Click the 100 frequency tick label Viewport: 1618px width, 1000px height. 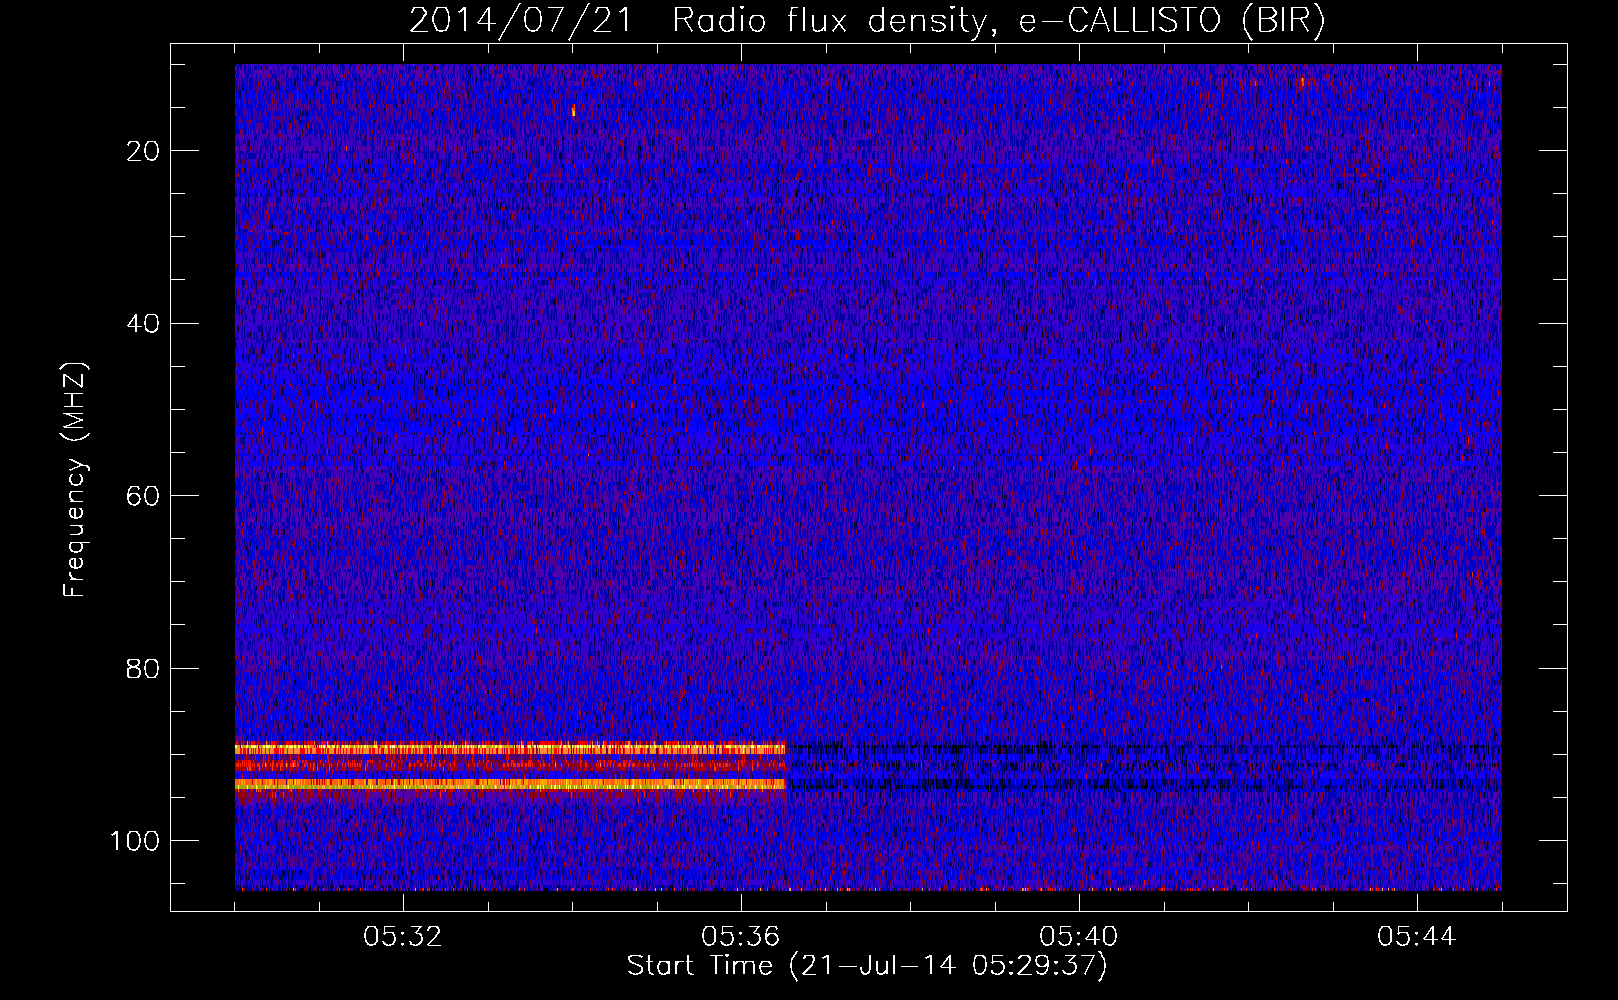pyautogui.click(x=135, y=841)
